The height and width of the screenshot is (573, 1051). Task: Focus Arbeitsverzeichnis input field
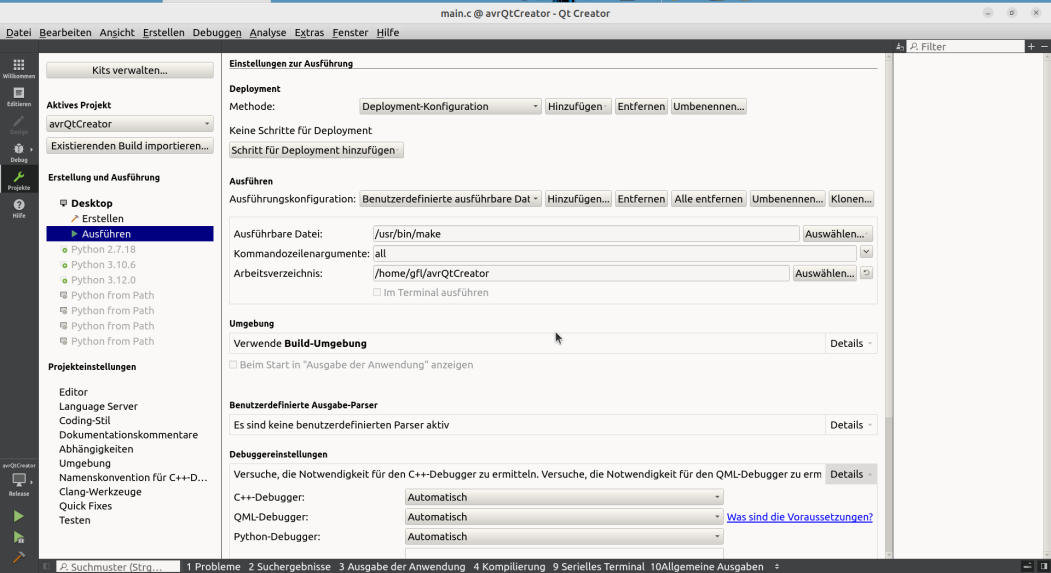coord(580,273)
